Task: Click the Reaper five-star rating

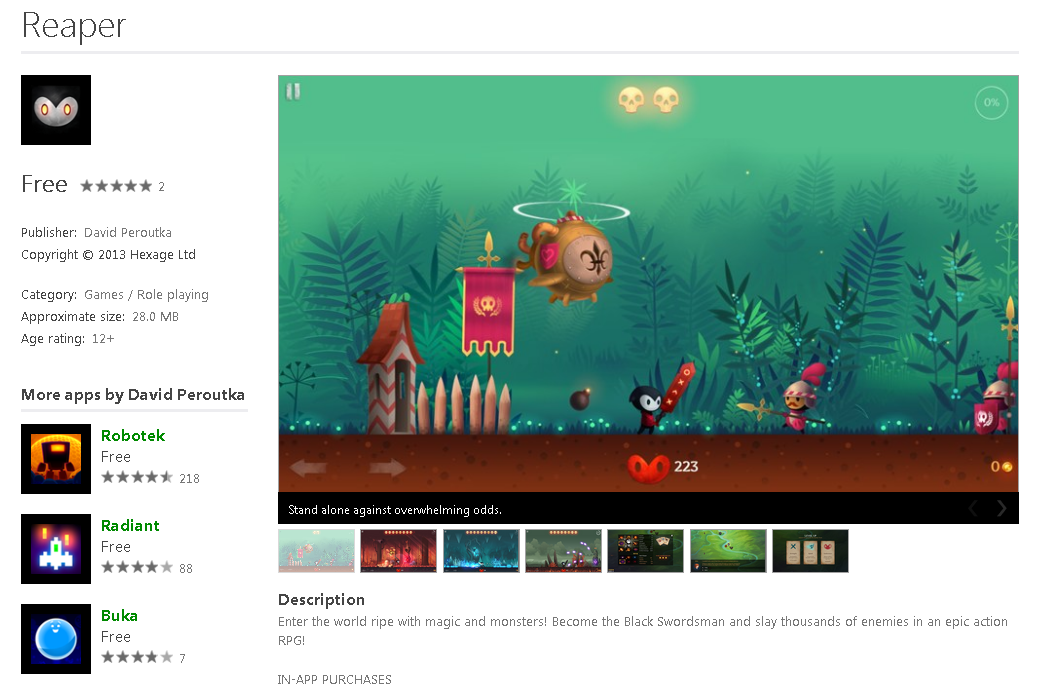Action: click(116, 186)
